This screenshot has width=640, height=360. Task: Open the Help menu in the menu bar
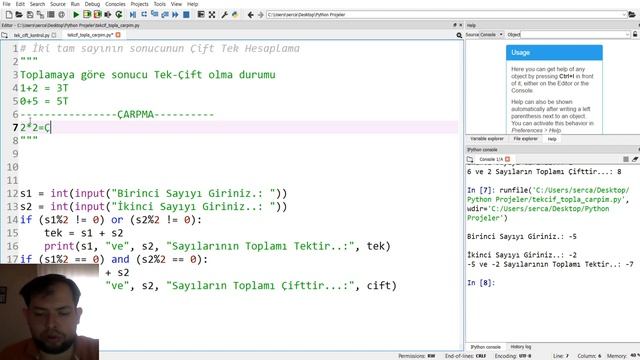click(x=192, y=4)
